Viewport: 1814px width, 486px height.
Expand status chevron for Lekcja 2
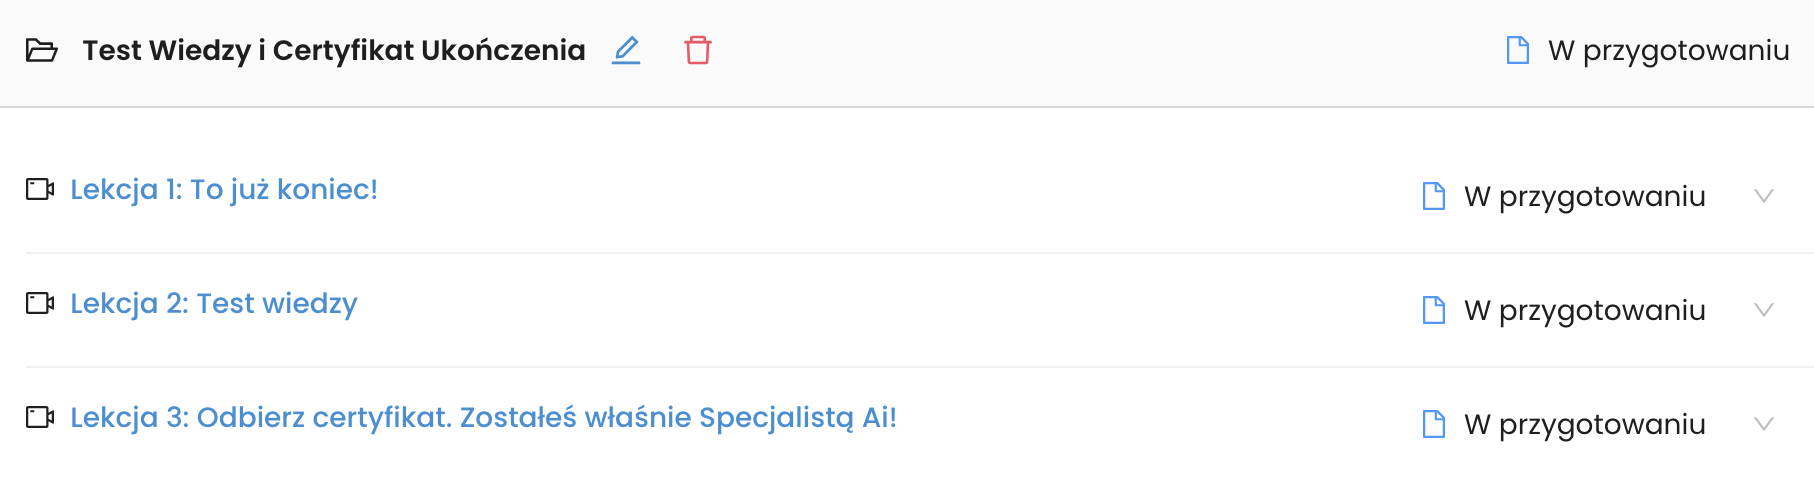pyautogui.click(x=1764, y=310)
